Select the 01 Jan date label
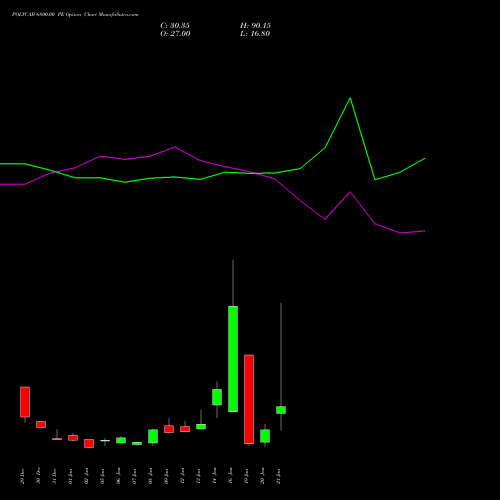Viewport: 500px width, 500px height. tap(70, 476)
